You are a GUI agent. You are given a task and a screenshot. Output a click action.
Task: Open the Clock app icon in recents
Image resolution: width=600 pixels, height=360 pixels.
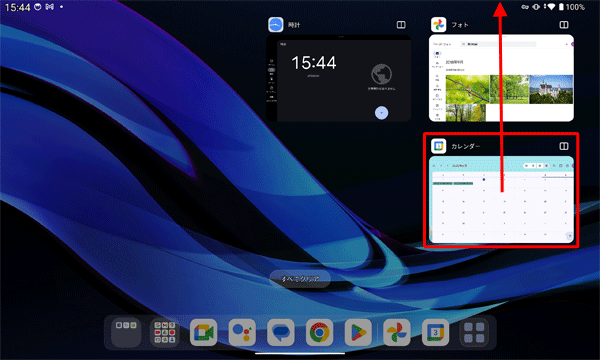(x=276, y=25)
